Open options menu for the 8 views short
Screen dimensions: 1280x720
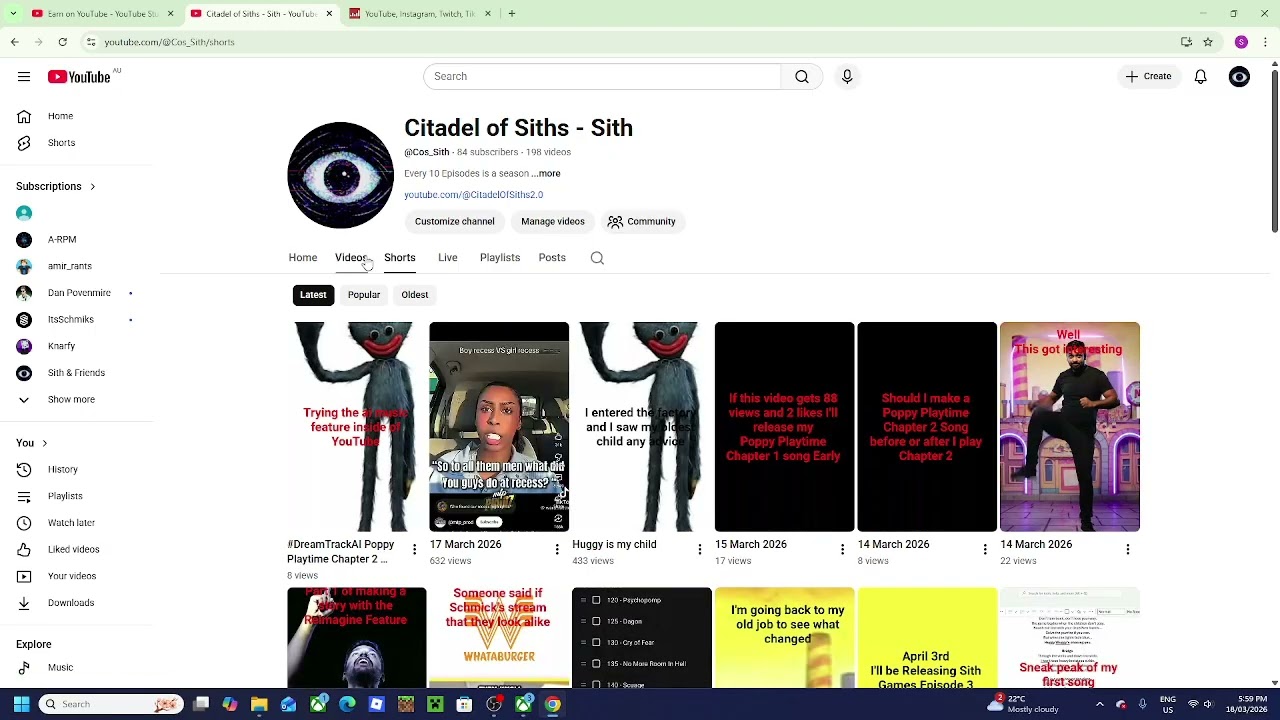[x=985, y=549]
